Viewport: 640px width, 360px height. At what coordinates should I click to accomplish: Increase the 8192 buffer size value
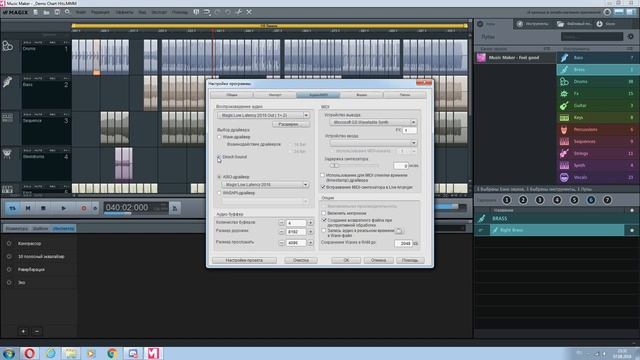[x=311, y=232]
